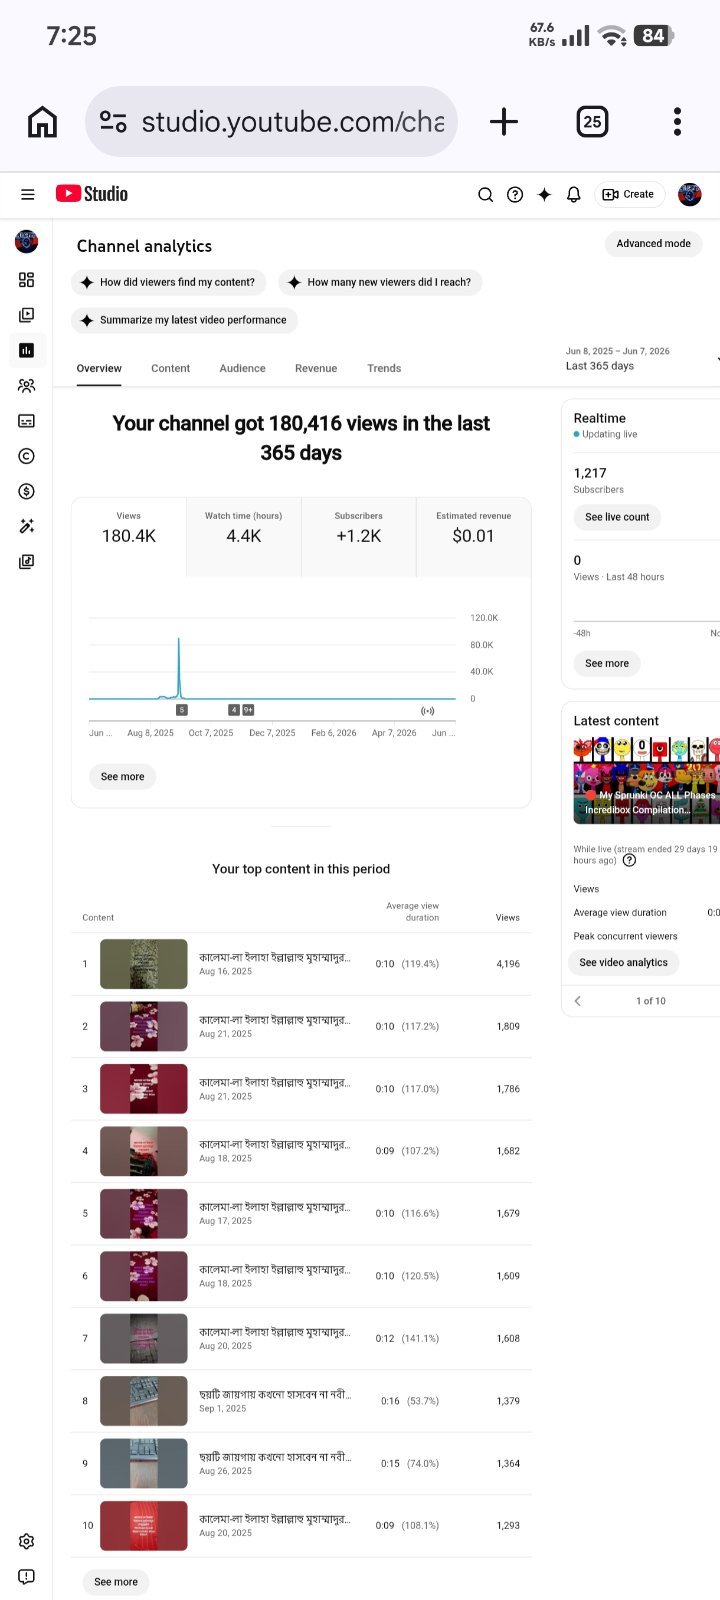Open top content video ranked 1 thumbnail

(x=144, y=964)
